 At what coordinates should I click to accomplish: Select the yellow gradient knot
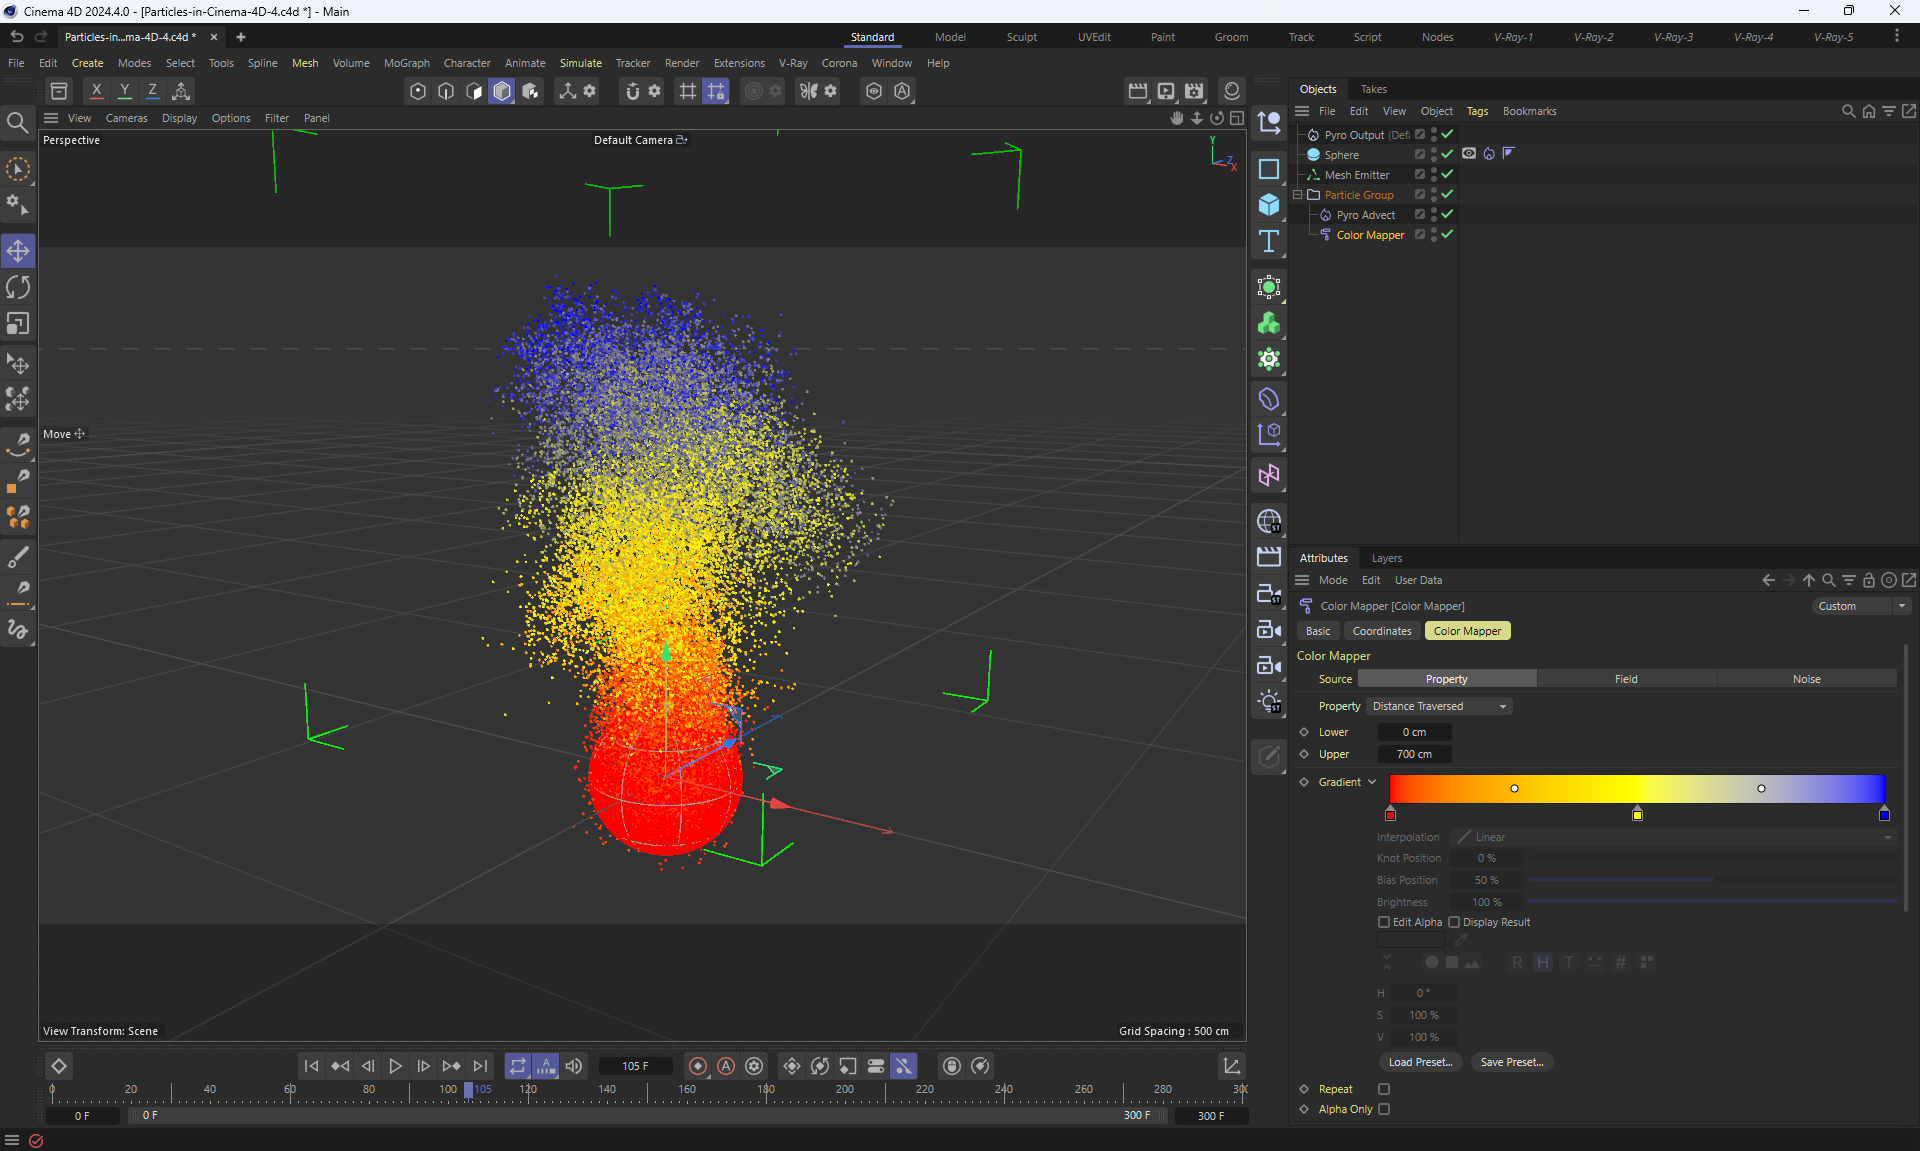coord(1637,815)
